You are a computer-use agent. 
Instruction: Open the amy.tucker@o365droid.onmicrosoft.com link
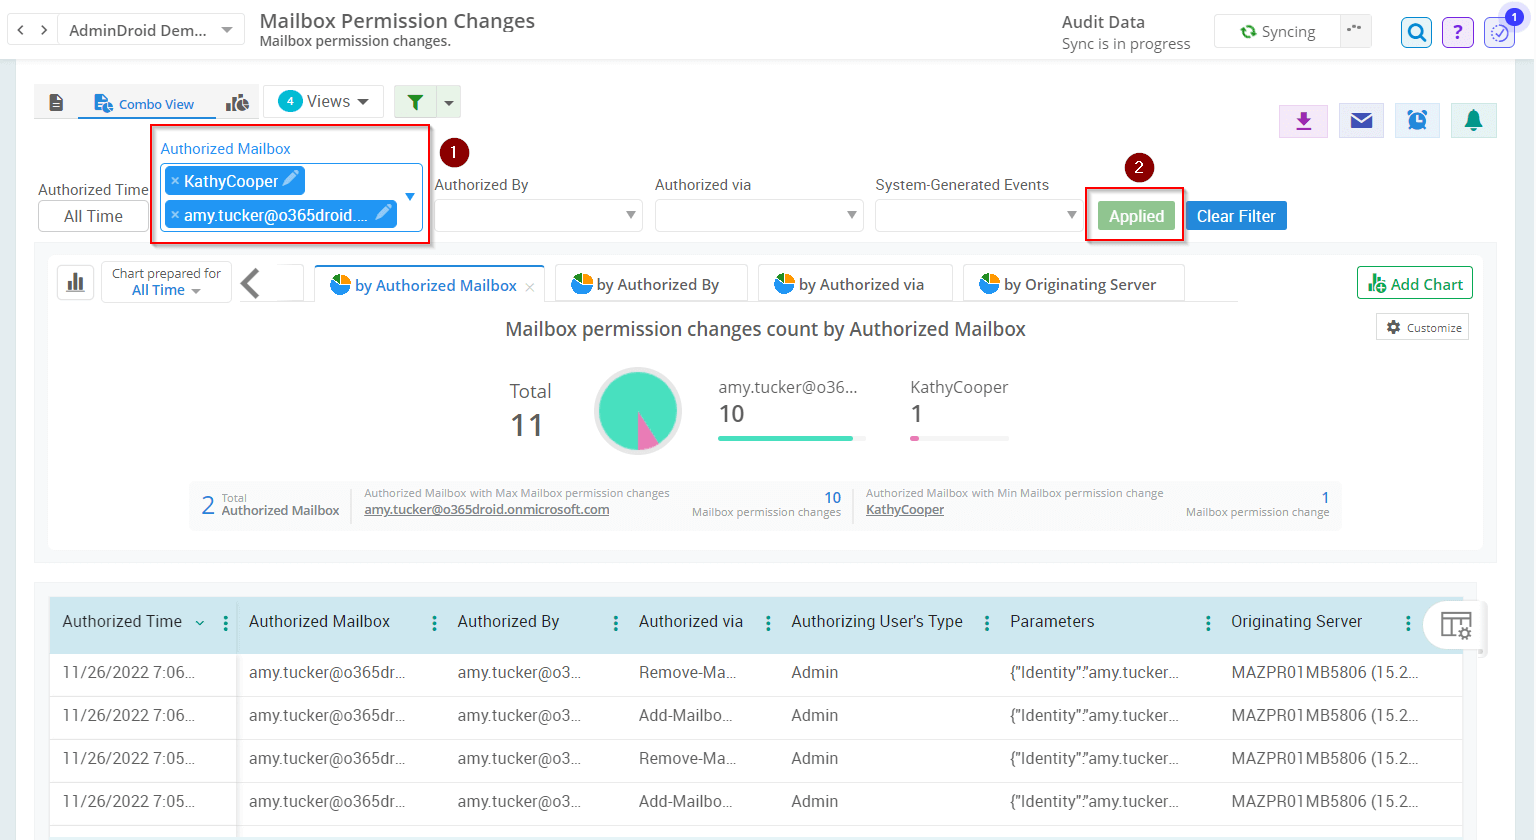click(486, 509)
